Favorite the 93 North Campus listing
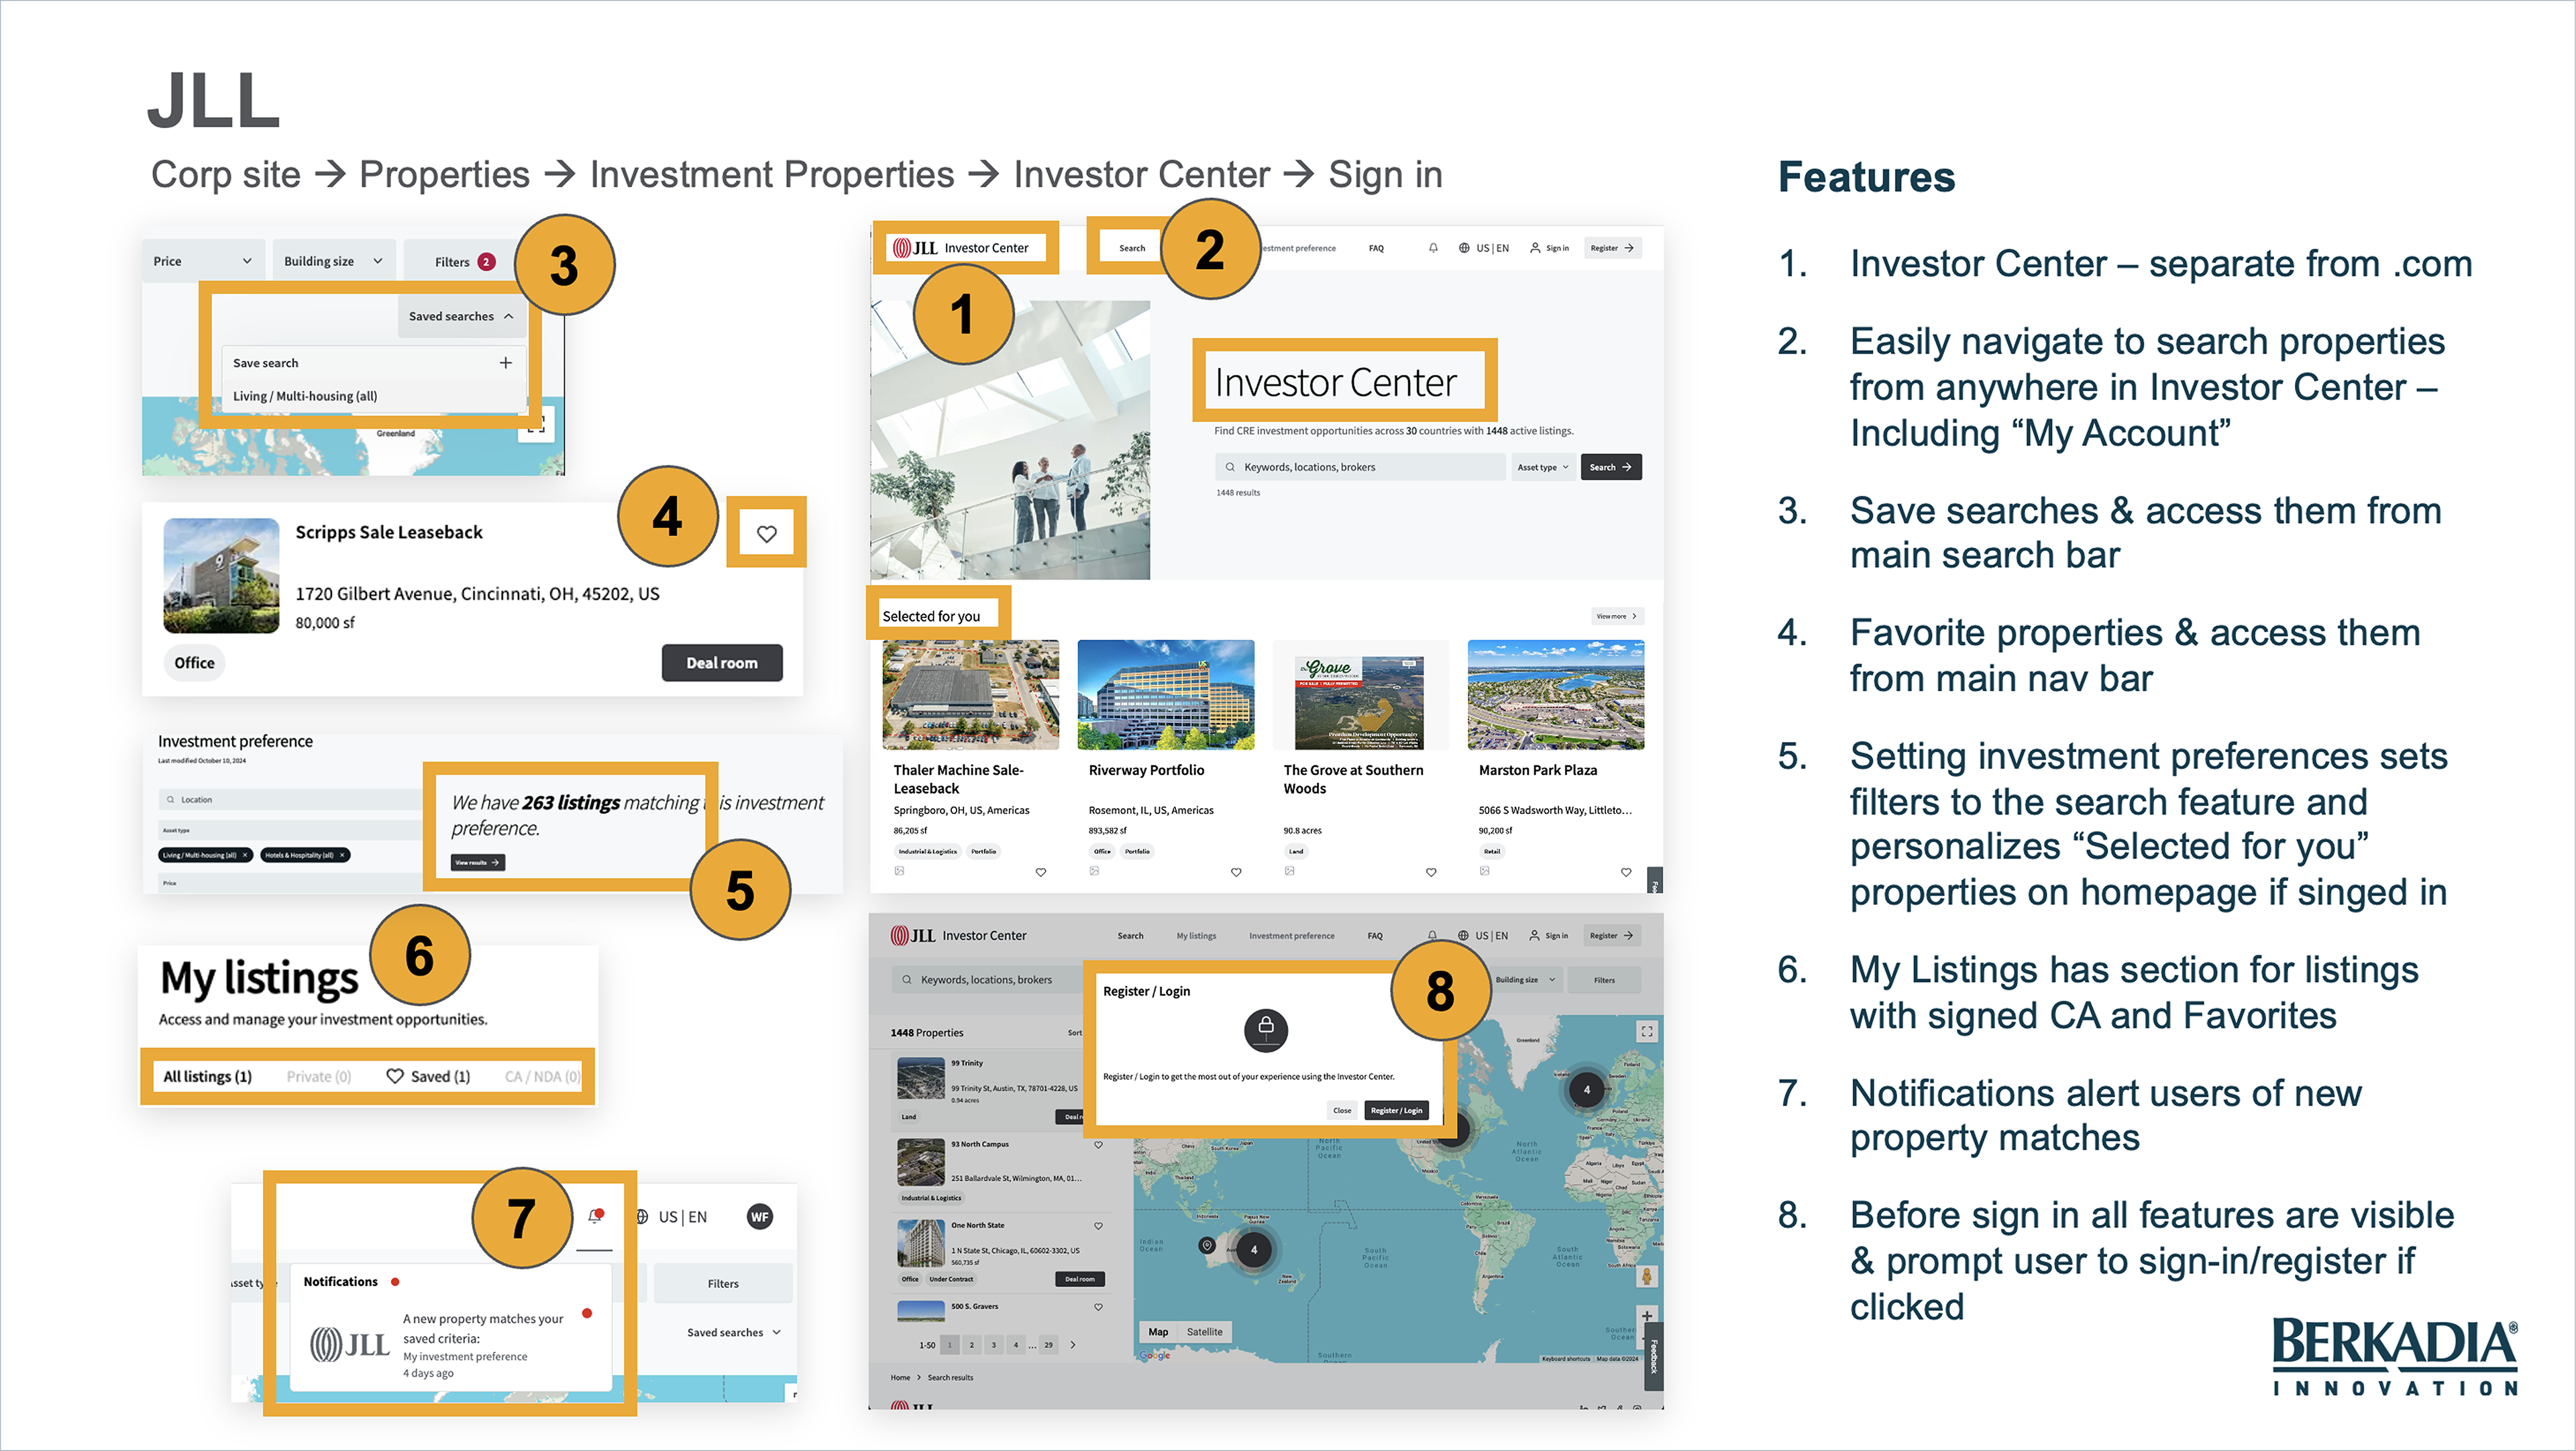 click(1098, 1145)
